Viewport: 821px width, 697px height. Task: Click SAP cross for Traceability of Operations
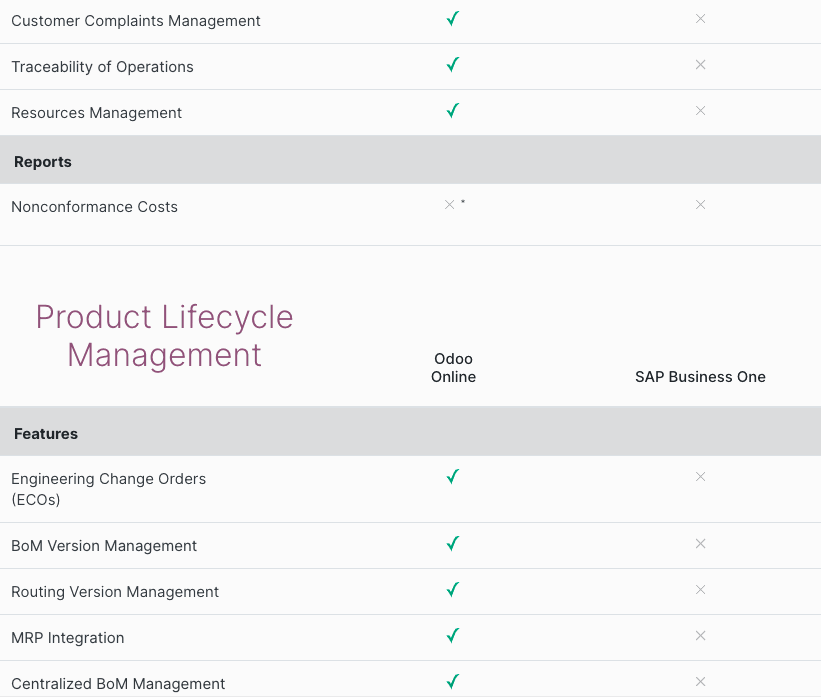[700, 65]
